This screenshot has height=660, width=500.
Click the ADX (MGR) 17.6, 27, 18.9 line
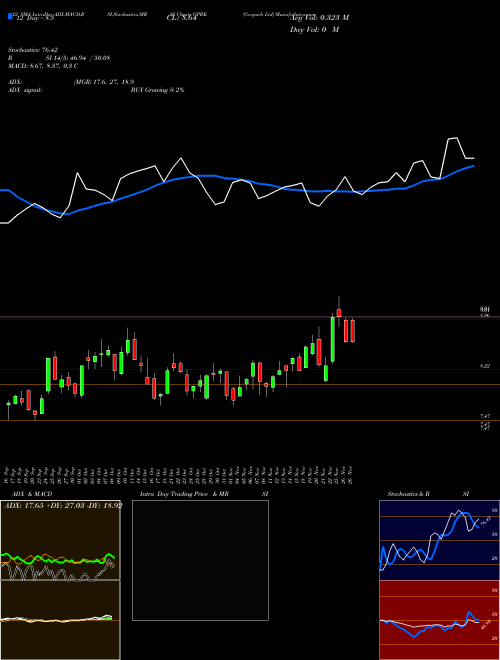point(71,82)
